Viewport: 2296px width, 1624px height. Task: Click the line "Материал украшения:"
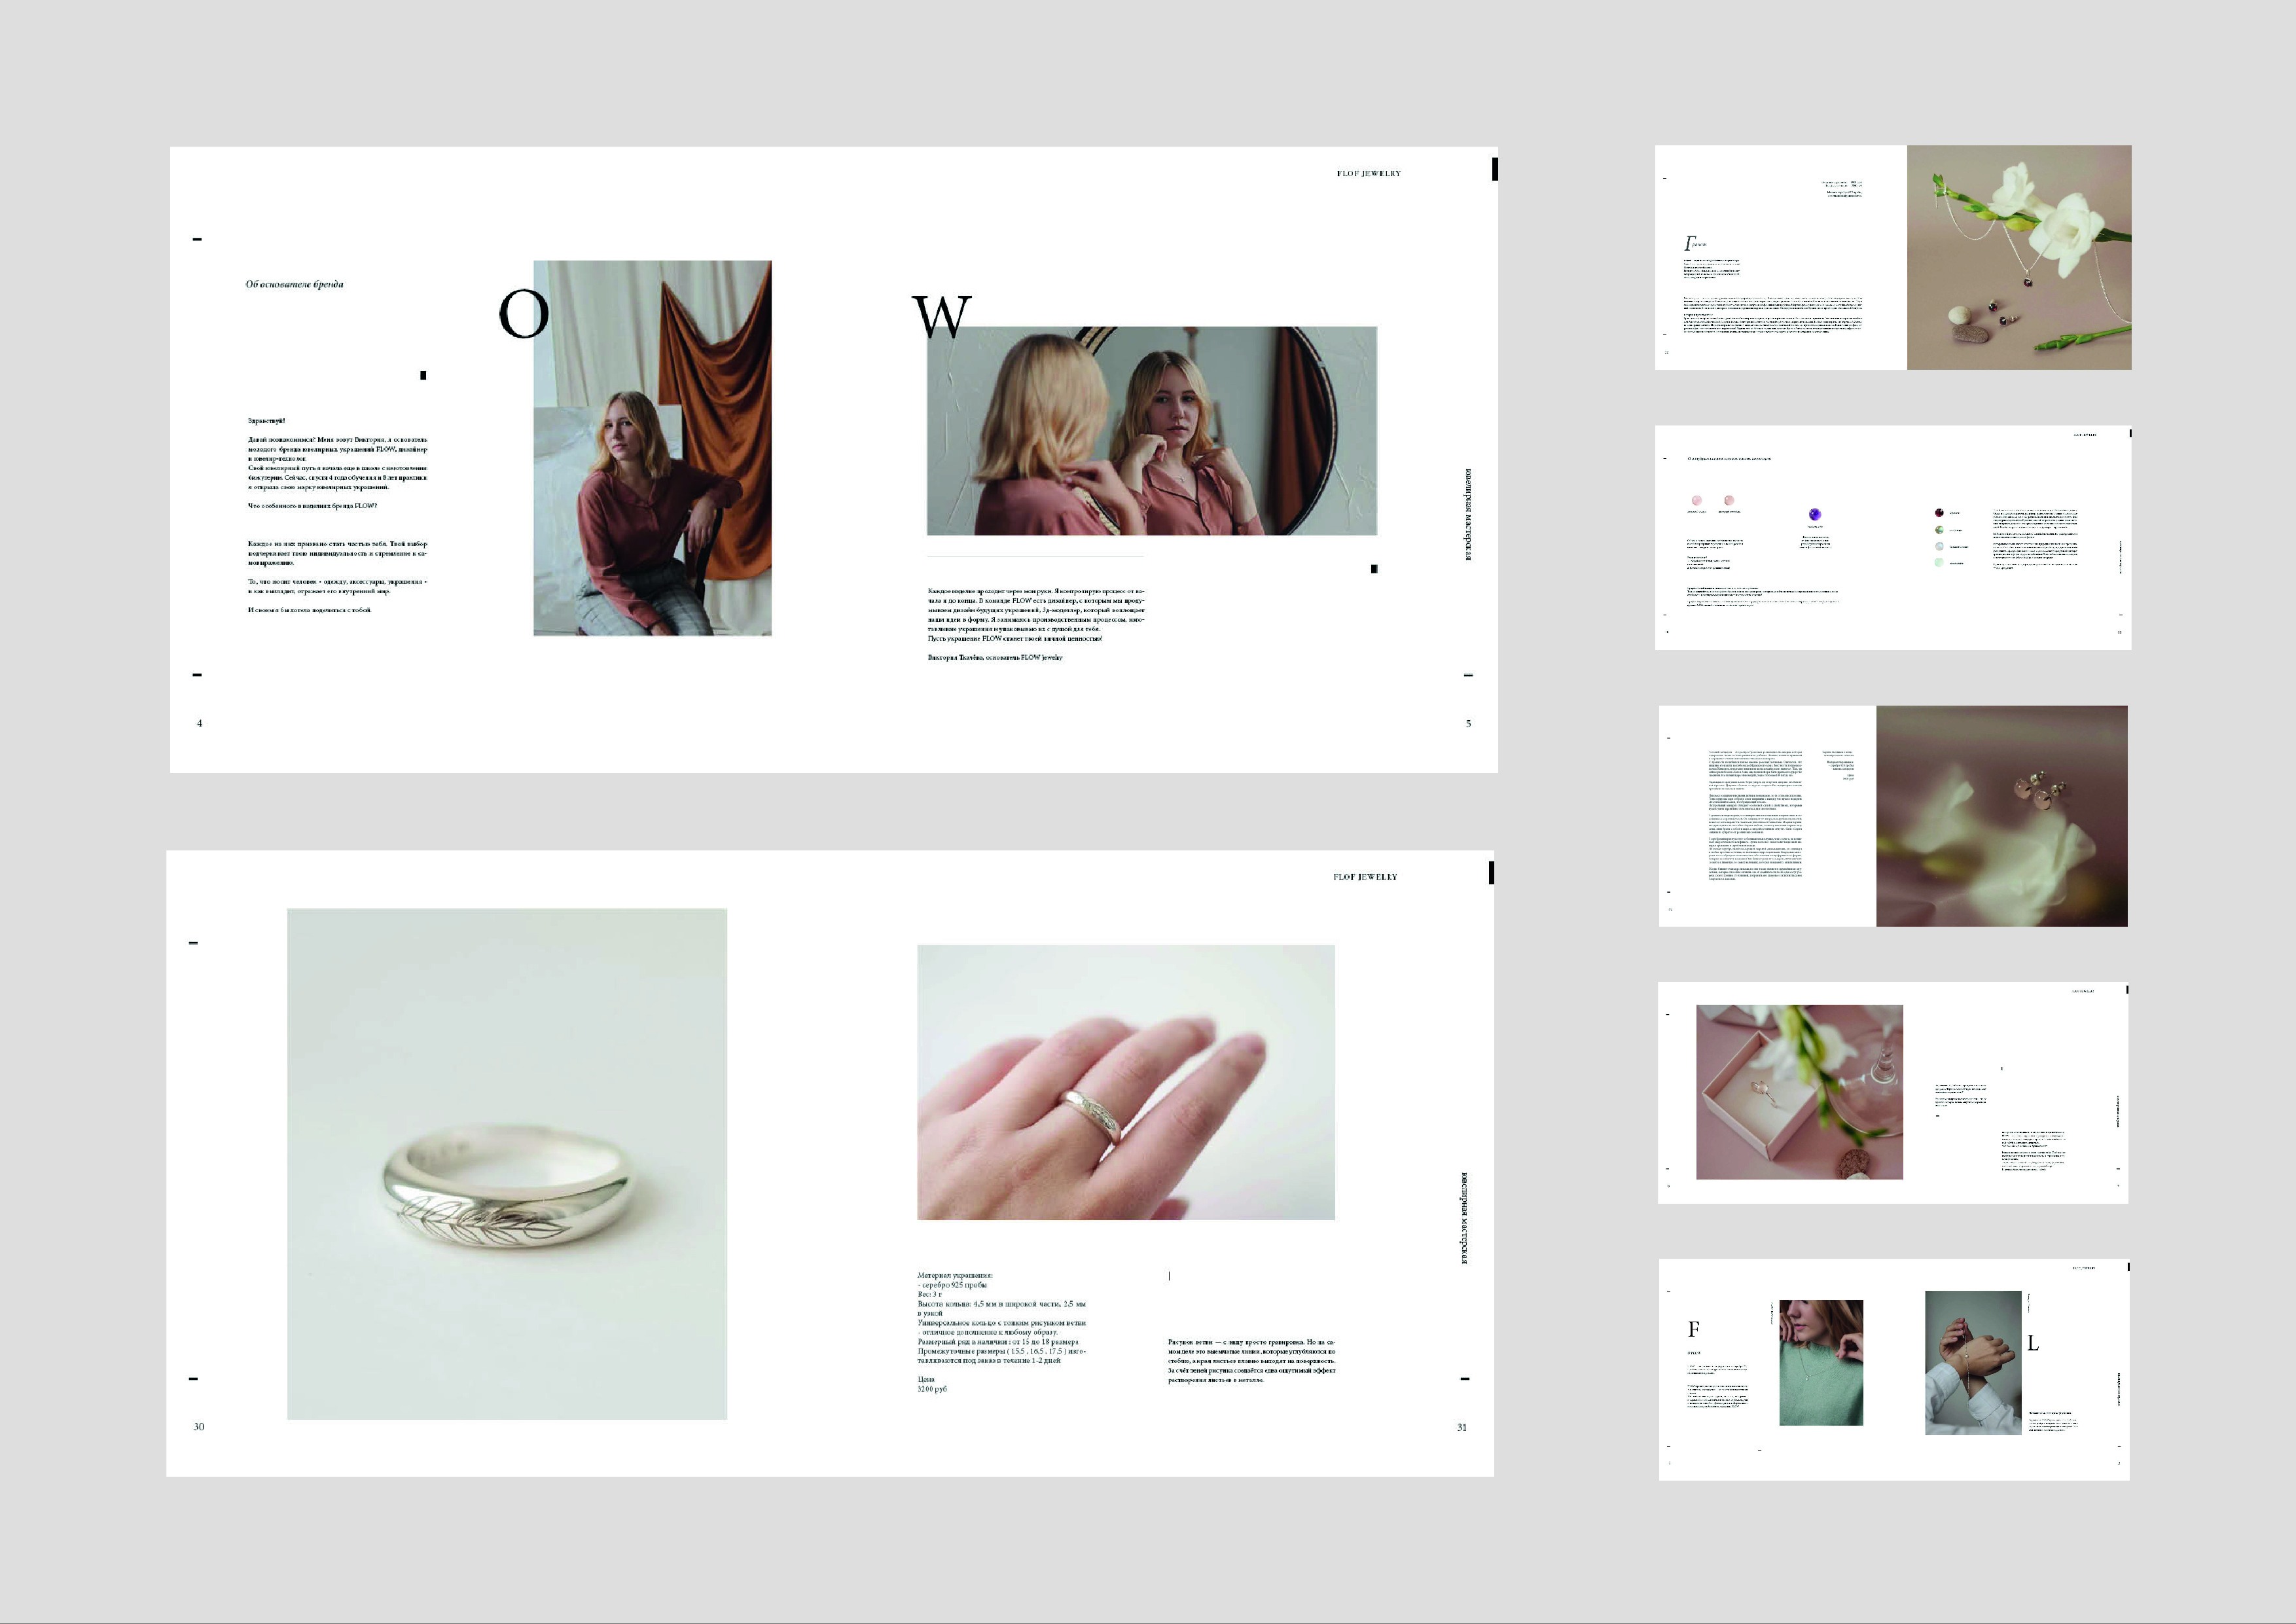coord(955,1276)
